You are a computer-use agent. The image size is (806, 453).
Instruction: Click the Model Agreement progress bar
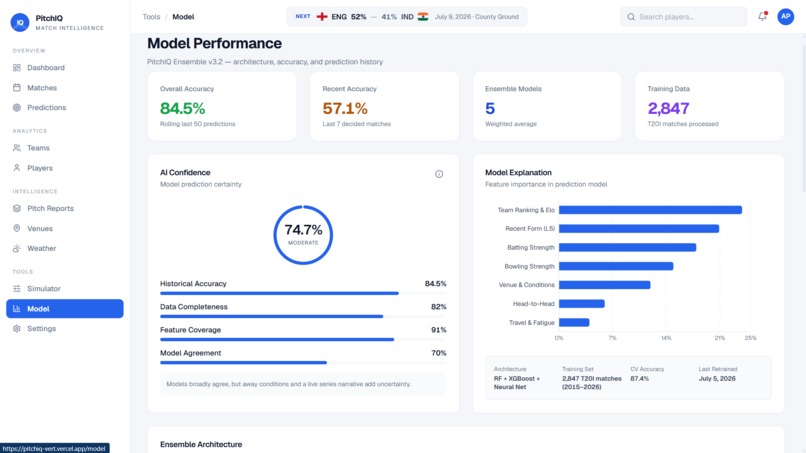[x=303, y=363]
